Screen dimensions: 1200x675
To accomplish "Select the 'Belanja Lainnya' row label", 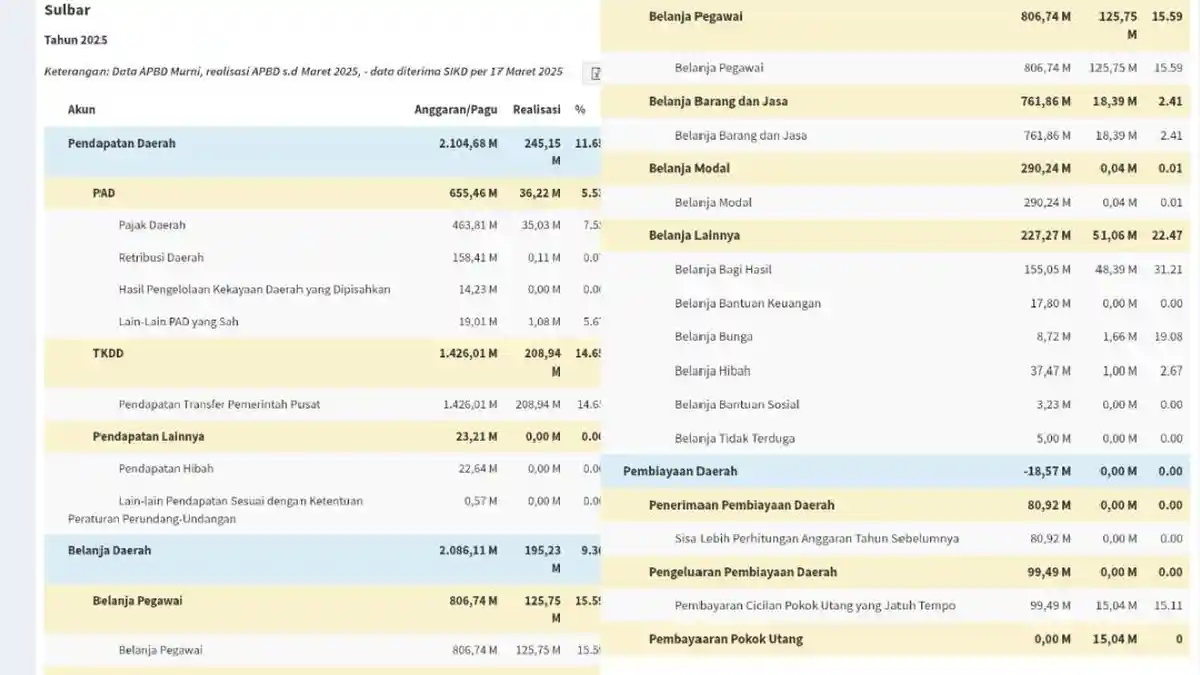I will tap(694, 236).
